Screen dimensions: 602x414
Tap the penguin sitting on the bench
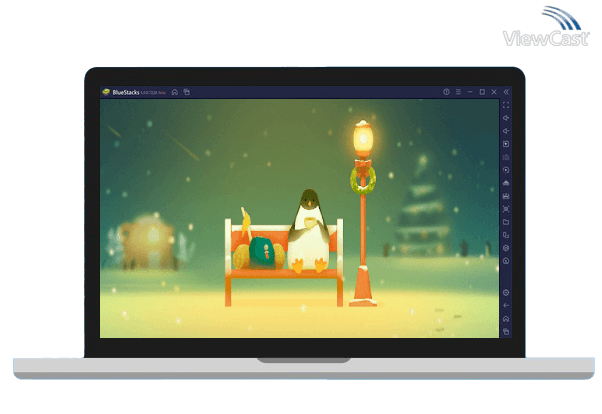[309, 231]
